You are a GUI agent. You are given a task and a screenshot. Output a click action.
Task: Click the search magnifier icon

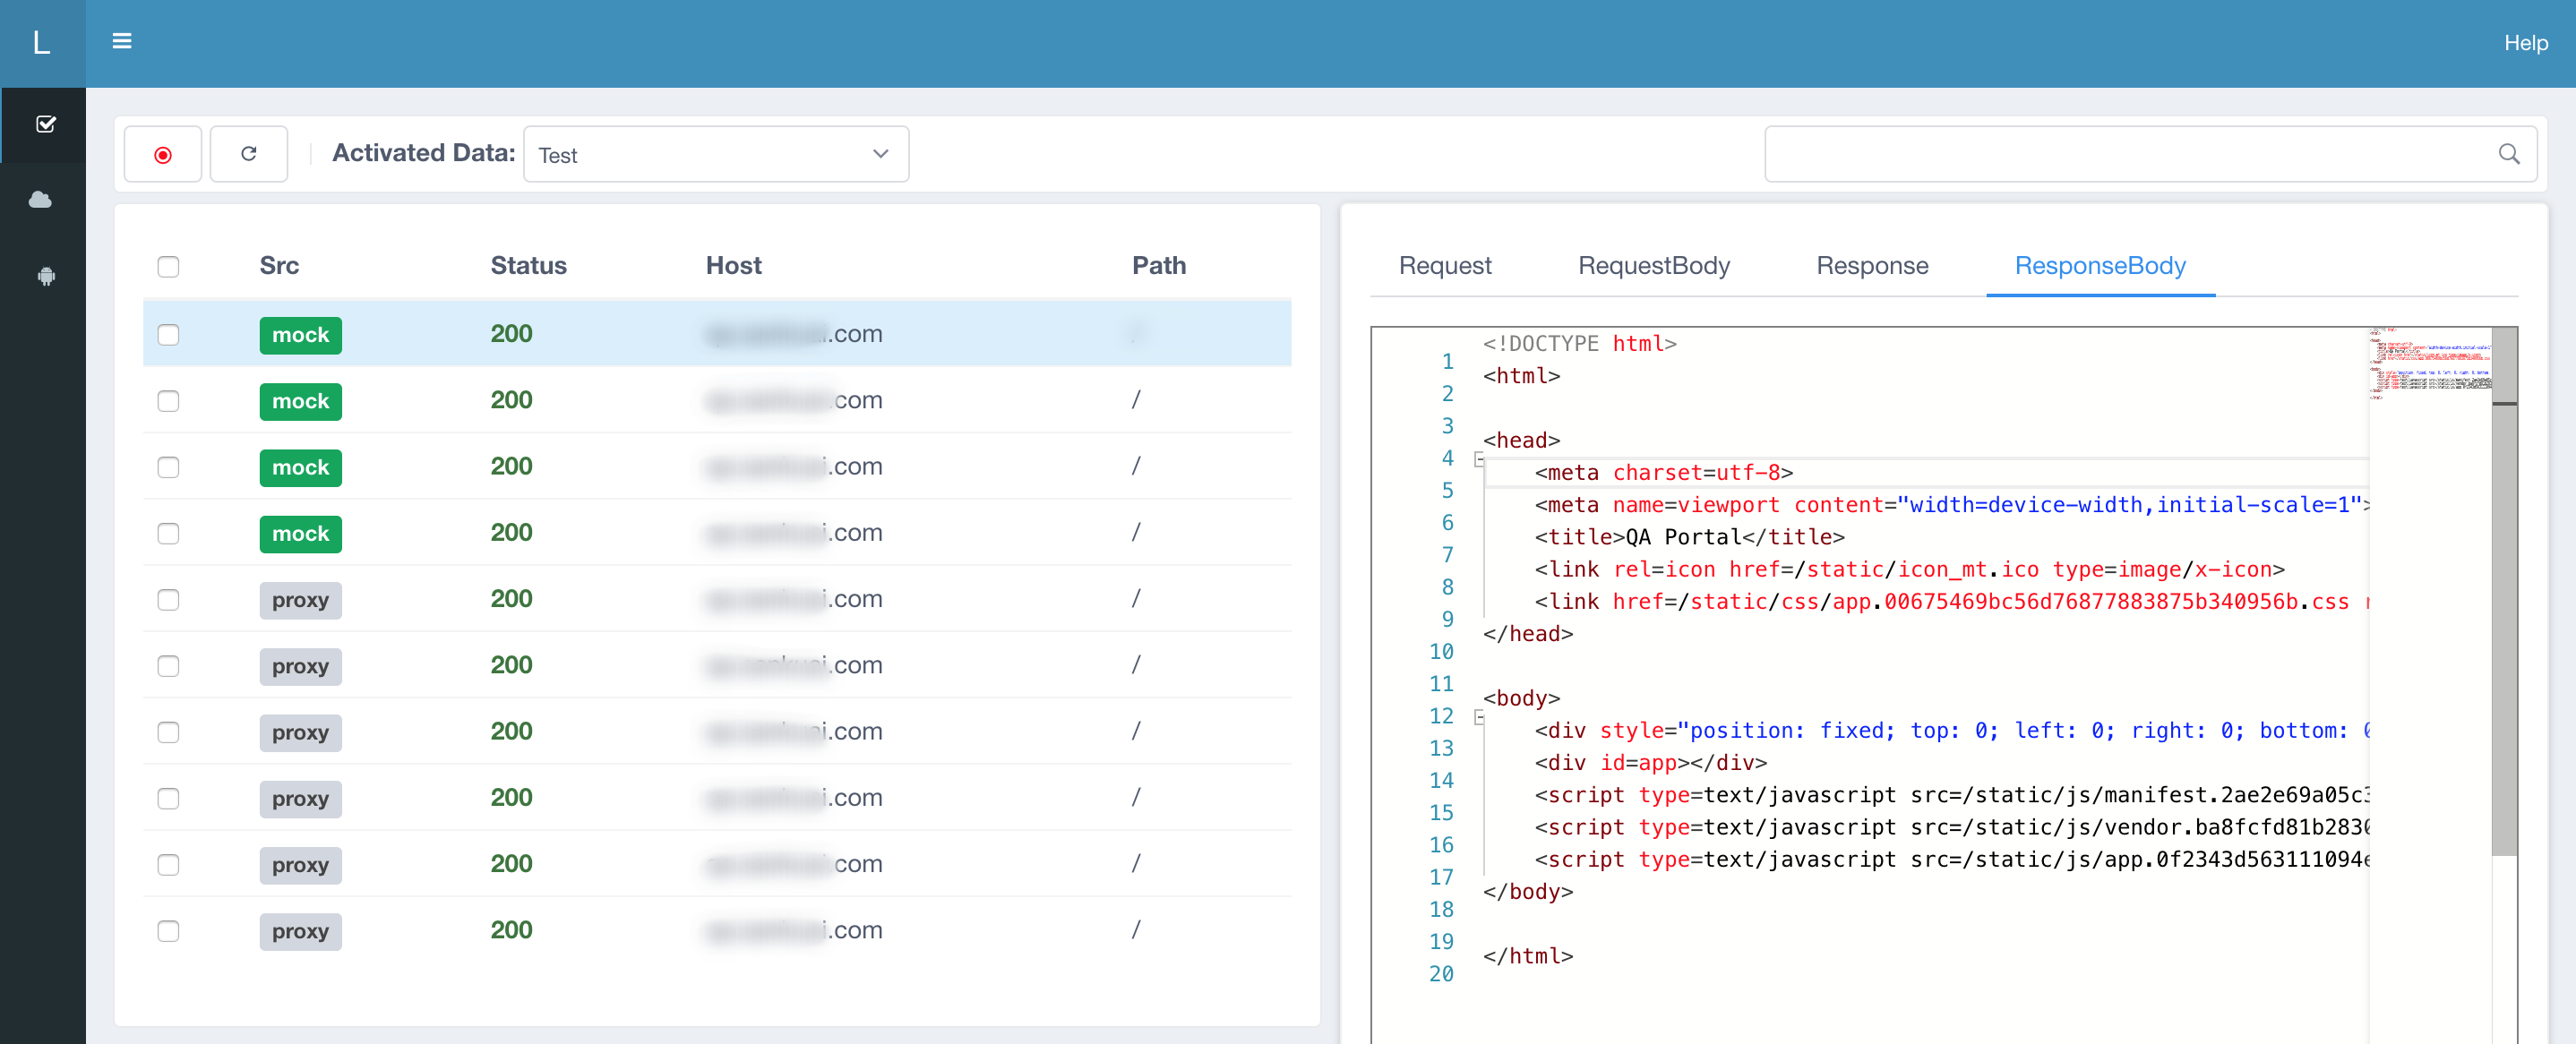(x=2508, y=154)
